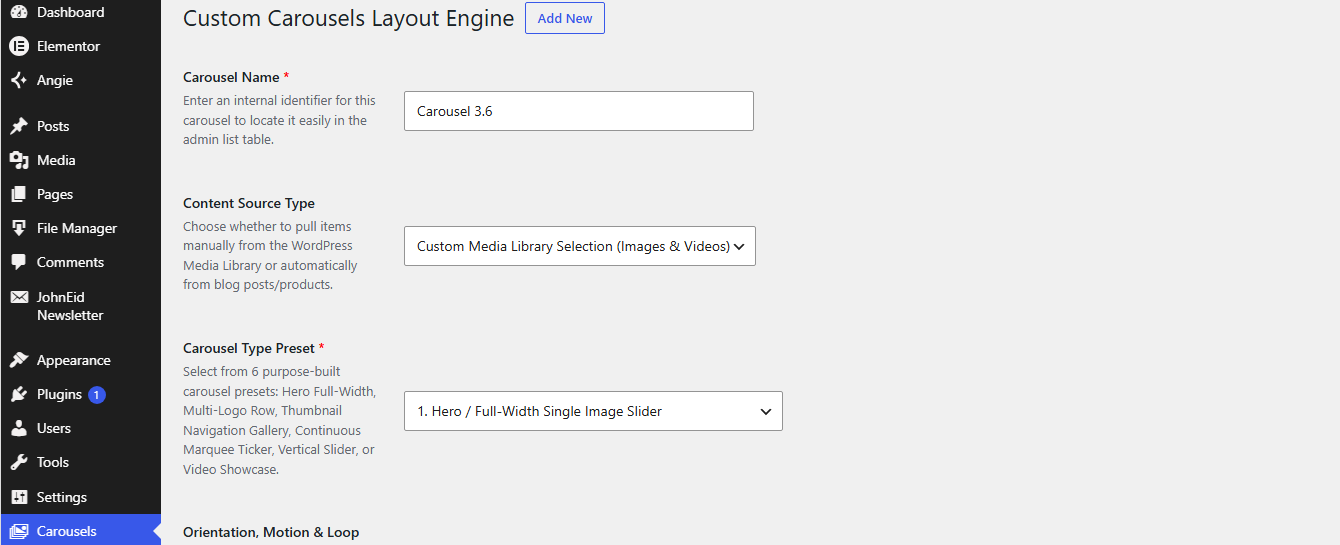
Task: Click the Pages document icon
Action: [x=18, y=194]
